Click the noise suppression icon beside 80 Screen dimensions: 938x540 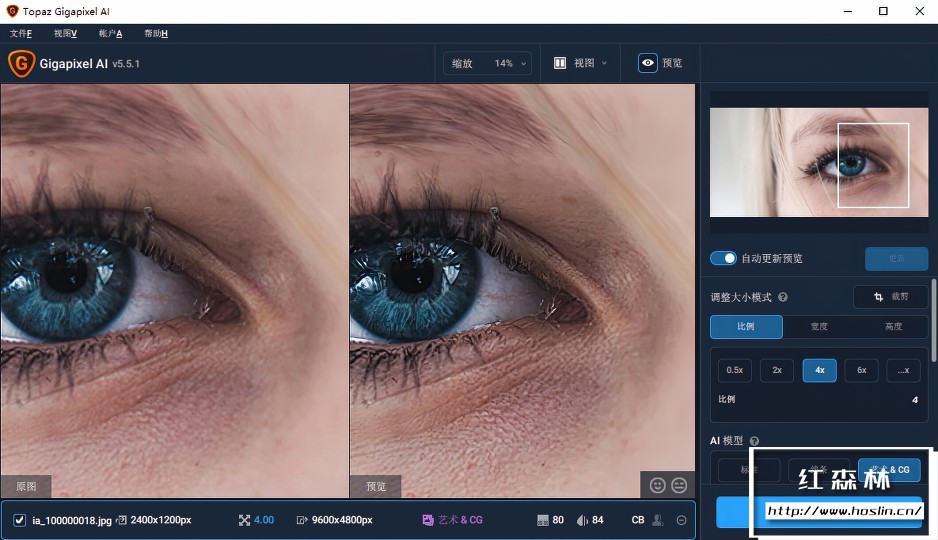point(543,520)
